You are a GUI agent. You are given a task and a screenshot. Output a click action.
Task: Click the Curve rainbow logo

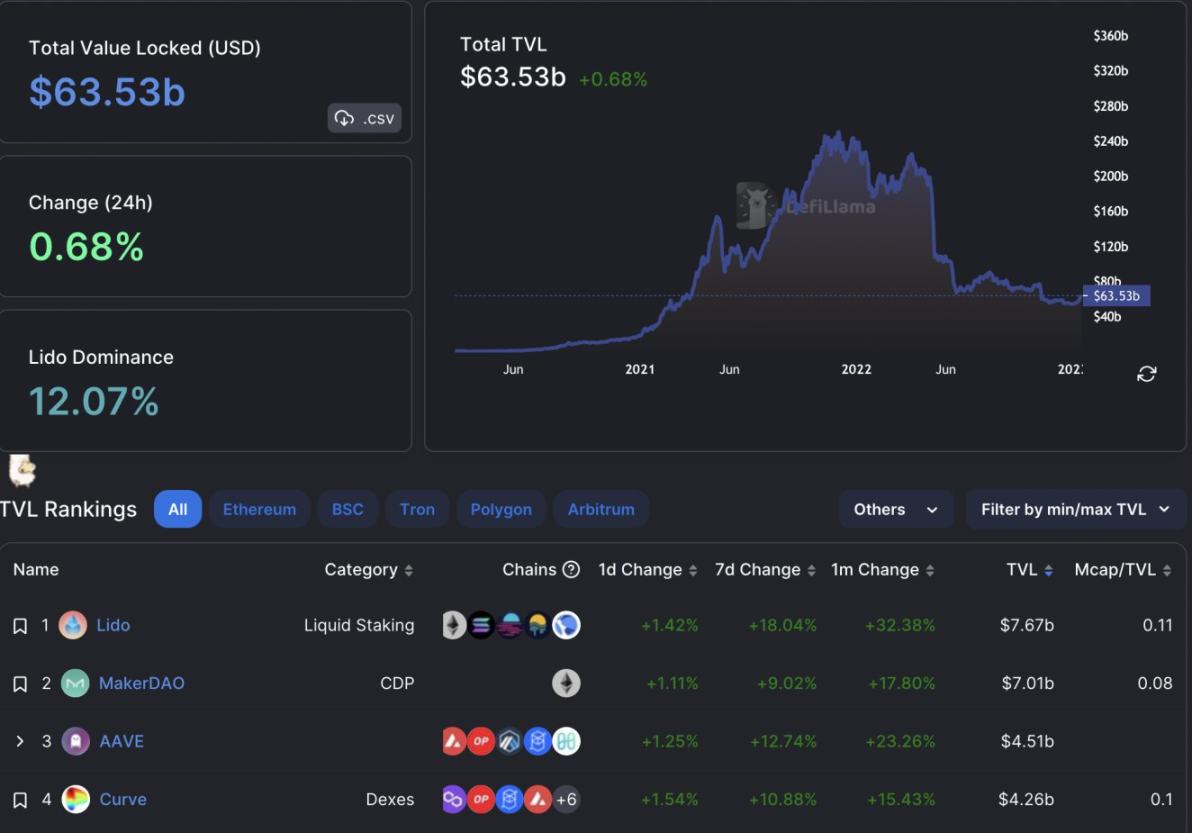tap(75, 799)
